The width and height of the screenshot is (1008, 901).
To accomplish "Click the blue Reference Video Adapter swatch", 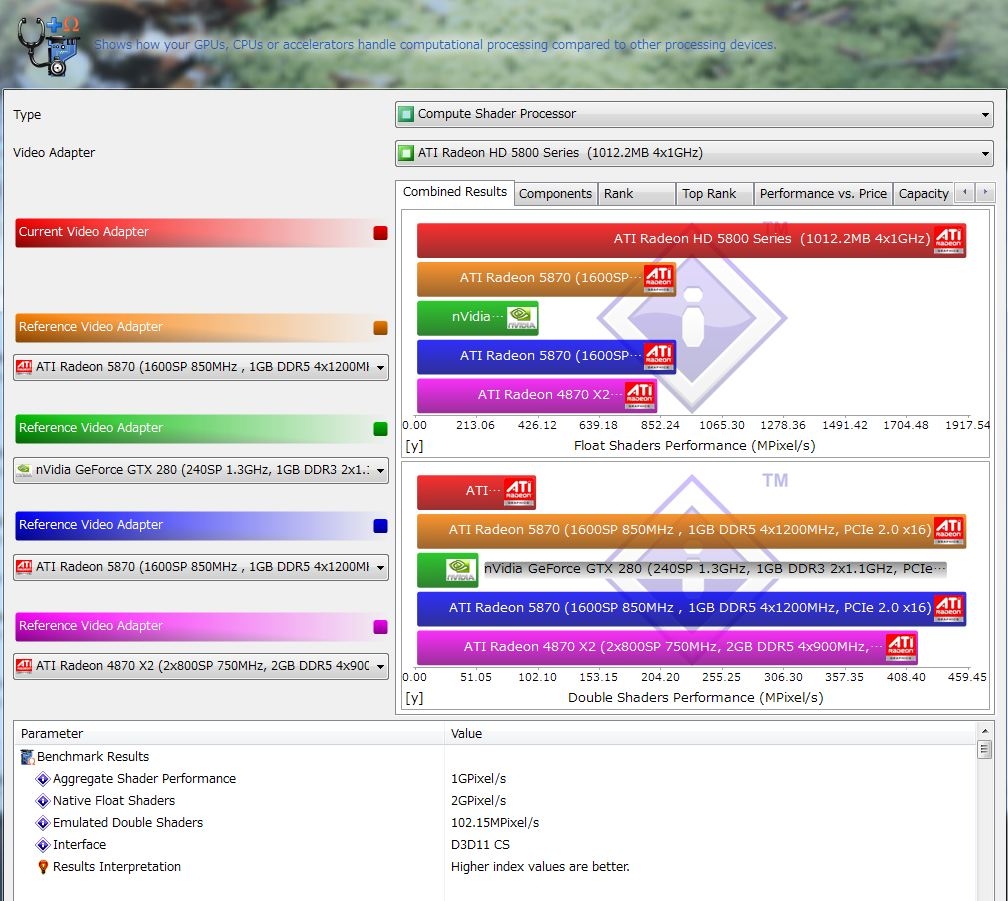I will coord(381,526).
